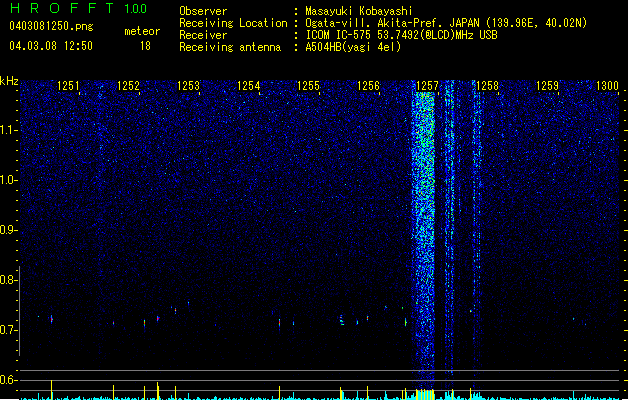The image size is (629, 400).
Task: Click the name Masayuki Kobayashi
Action: click(x=359, y=11)
